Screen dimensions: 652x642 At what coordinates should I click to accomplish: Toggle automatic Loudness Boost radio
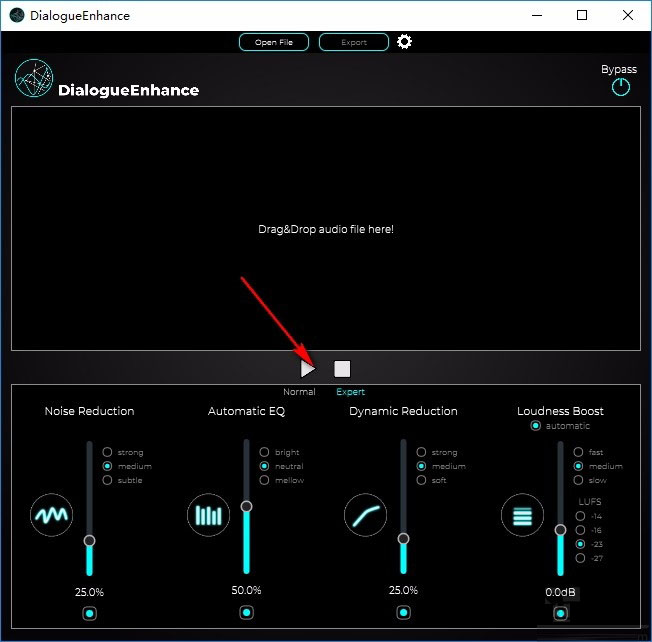click(536, 426)
